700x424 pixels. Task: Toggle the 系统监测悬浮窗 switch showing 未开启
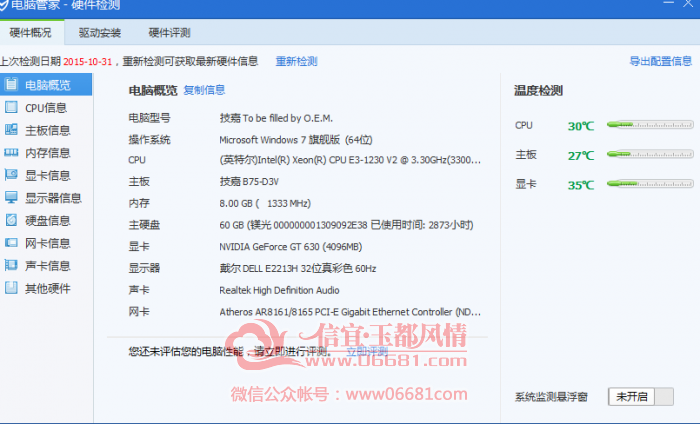pyautogui.click(x=641, y=396)
